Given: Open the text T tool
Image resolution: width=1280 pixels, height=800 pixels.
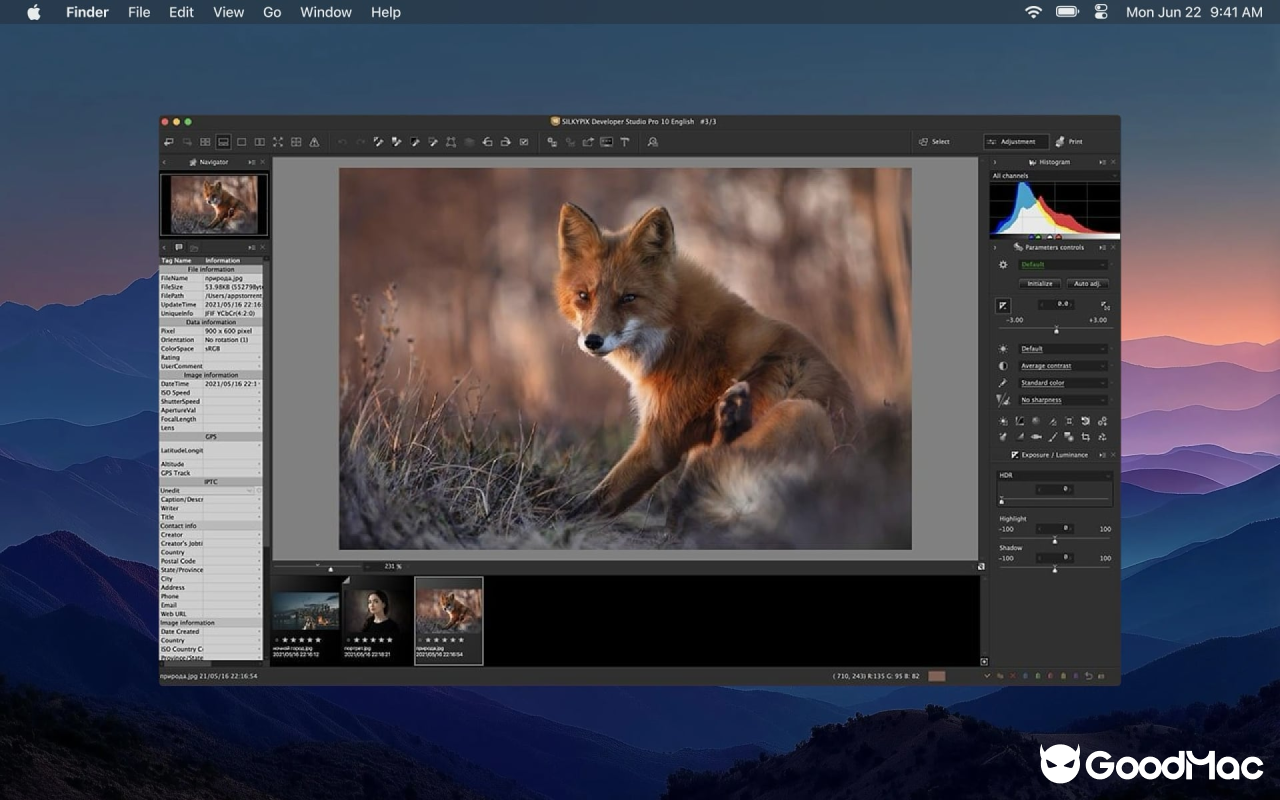Looking at the screenshot, I should pyautogui.click(x=625, y=142).
